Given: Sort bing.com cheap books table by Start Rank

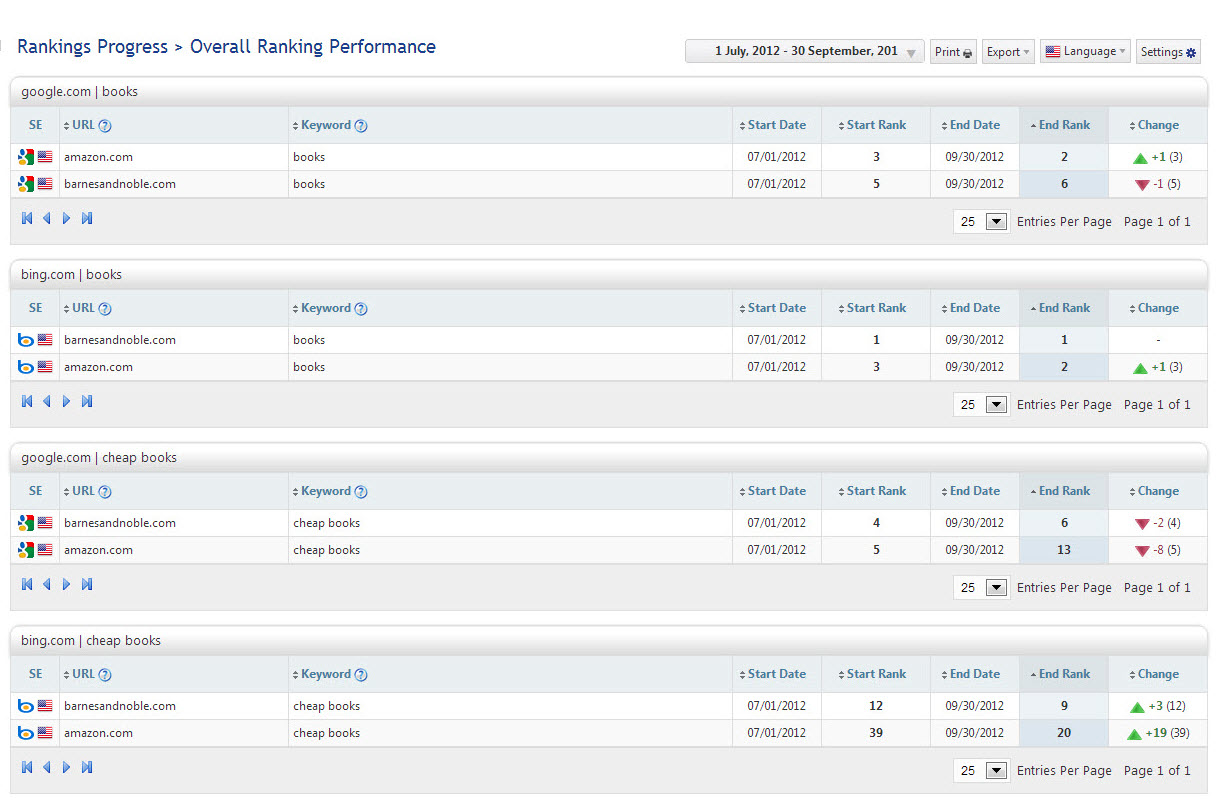Looking at the screenshot, I should tap(875, 674).
